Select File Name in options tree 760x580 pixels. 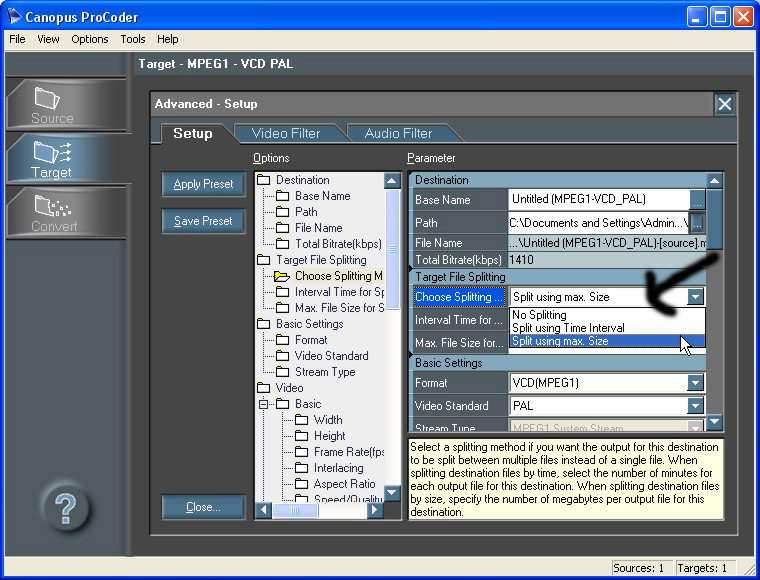[x=309, y=228]
